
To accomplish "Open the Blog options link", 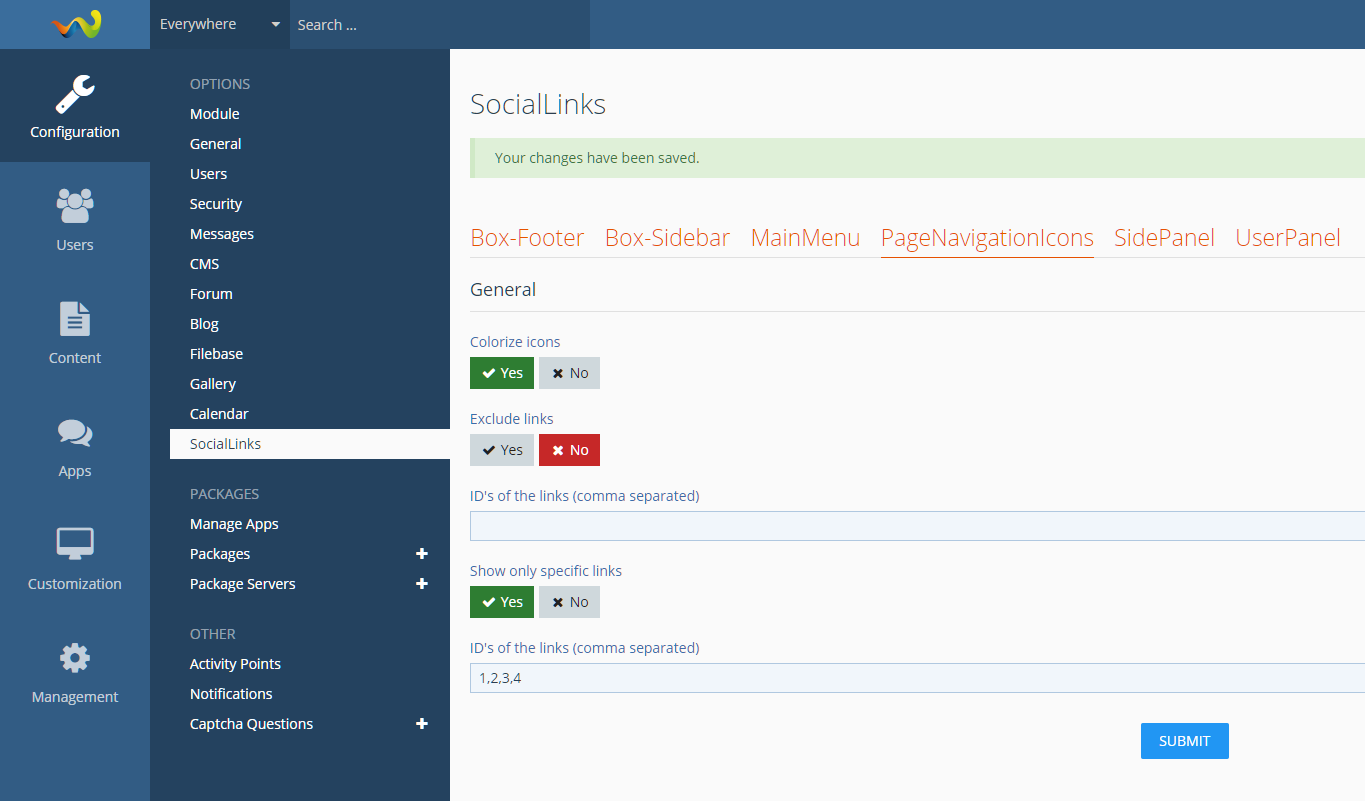I will tap(204, 324).
